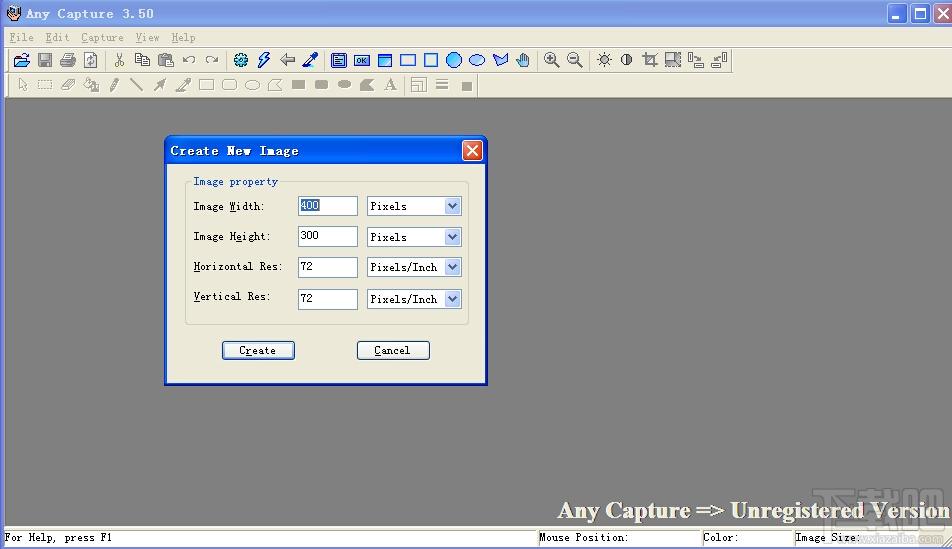Click the Image Height input field
The image size is (952, 549).
(x=328, y=236)
